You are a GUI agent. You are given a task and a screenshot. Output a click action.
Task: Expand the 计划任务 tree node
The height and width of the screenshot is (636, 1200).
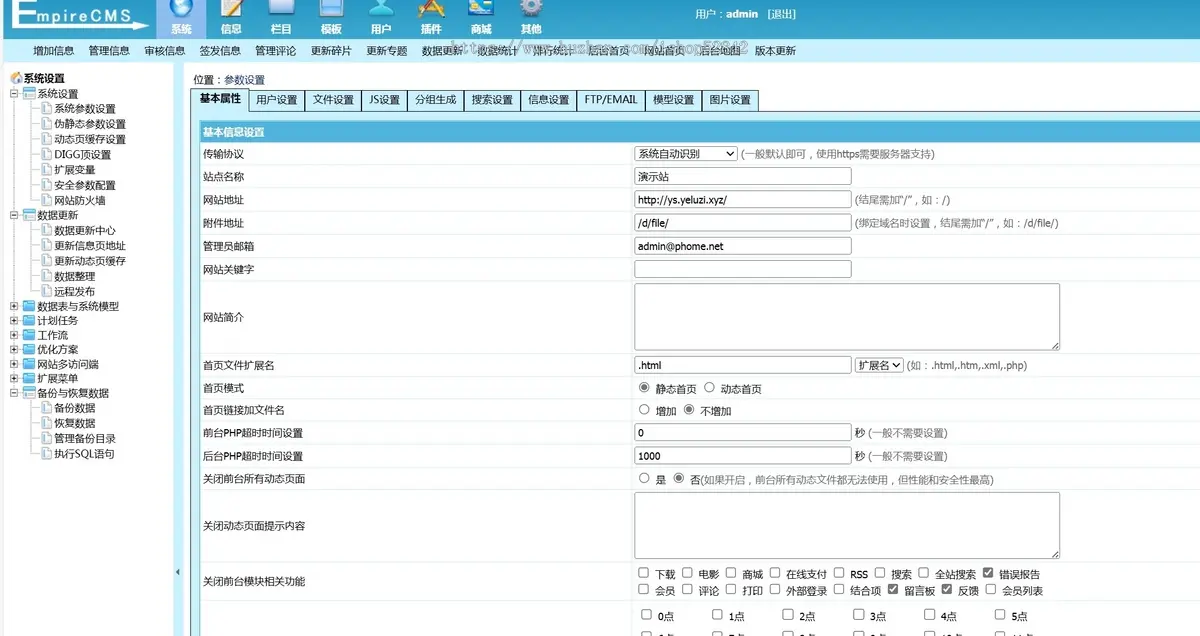(x=14, y=321)
